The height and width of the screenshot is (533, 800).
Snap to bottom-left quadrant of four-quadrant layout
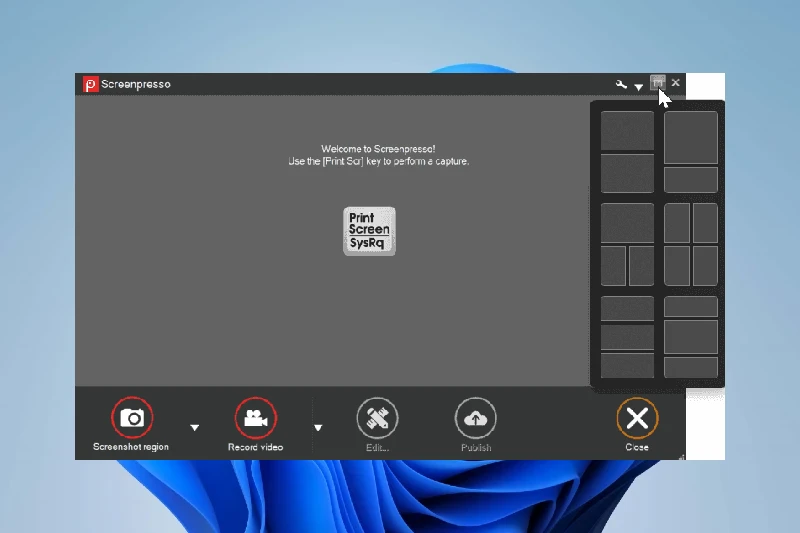[677, 266]
